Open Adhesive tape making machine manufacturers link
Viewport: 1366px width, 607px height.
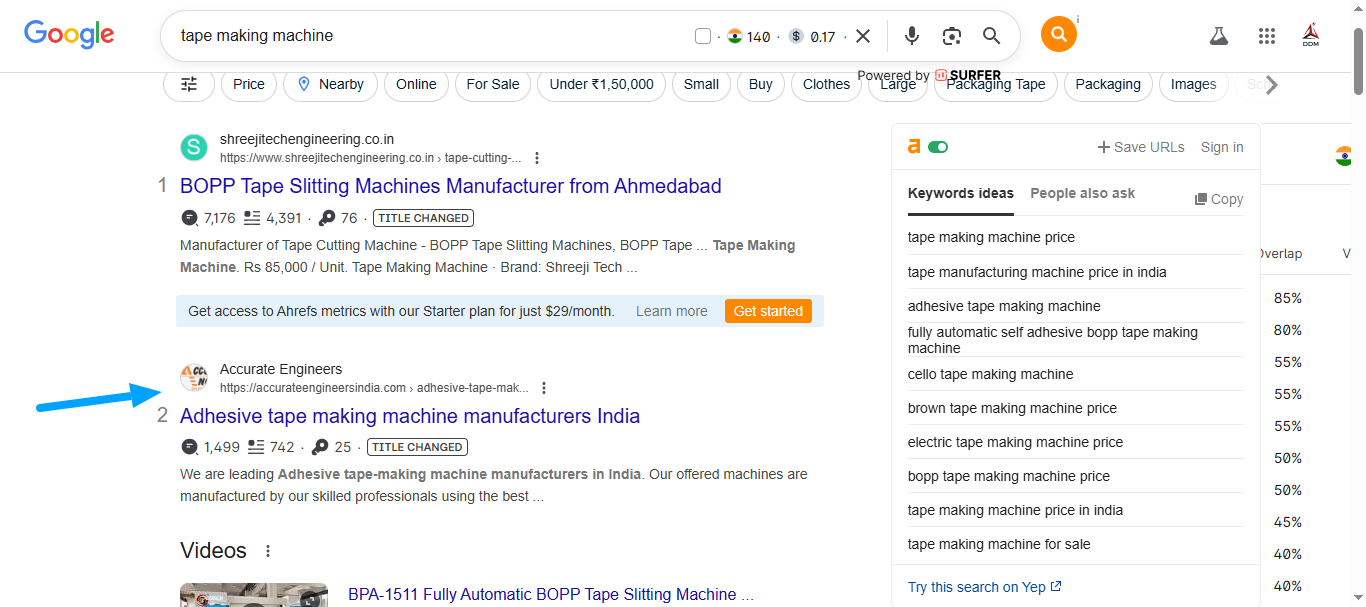pyautogui.click(x=409, y=416)
